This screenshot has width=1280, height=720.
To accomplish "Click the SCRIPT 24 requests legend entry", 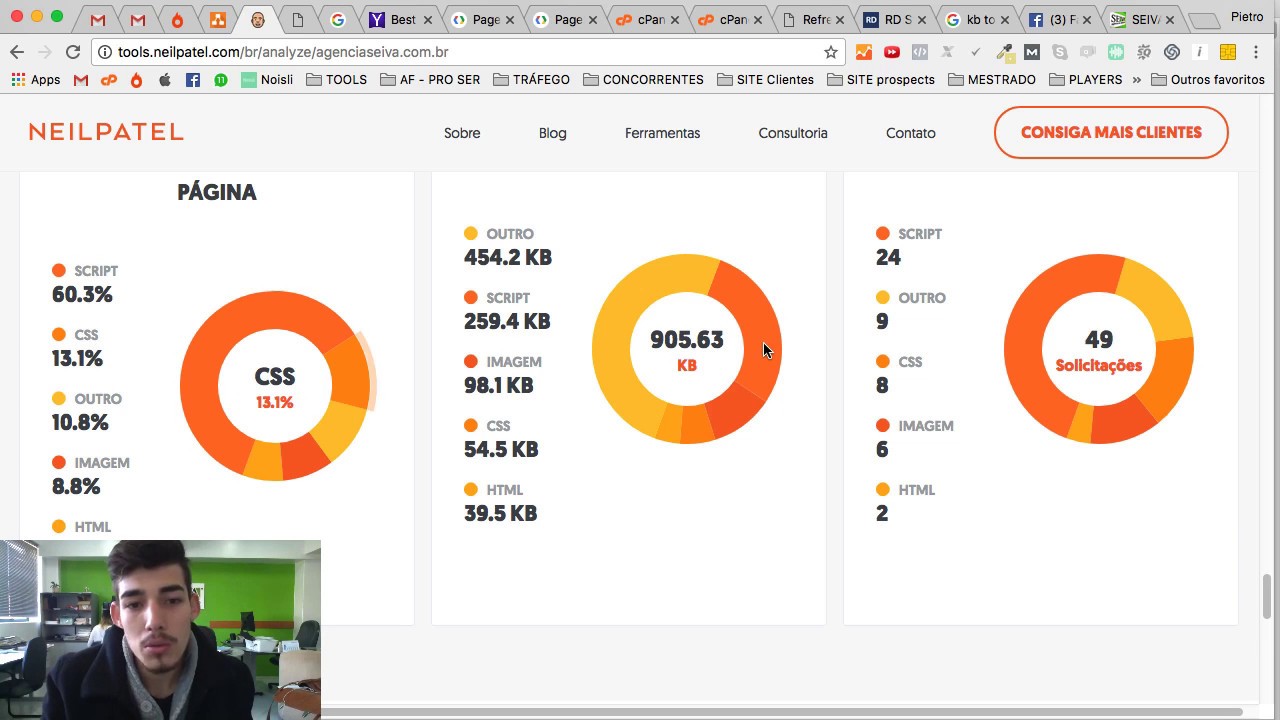I will 909,246.
